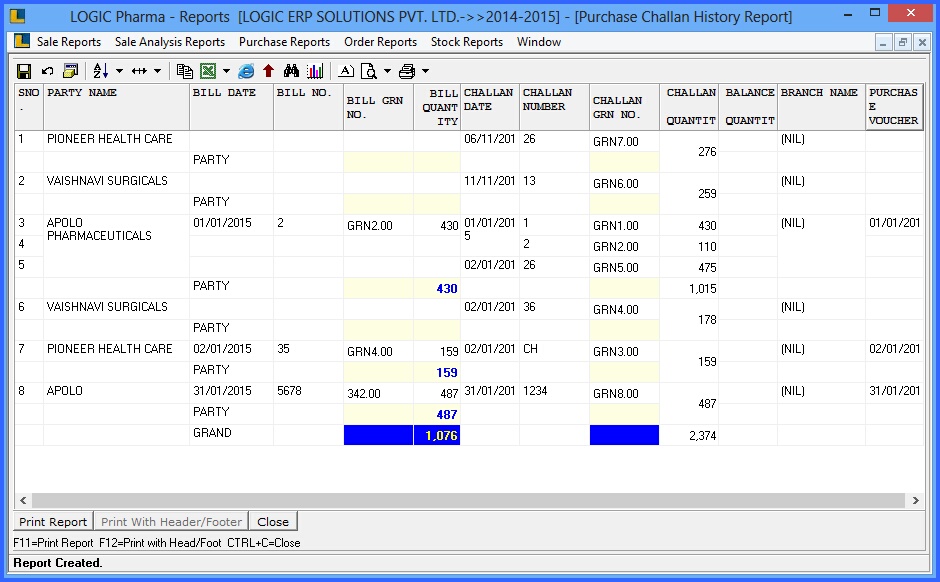This screenshot has width=940, height=582.
Task: Export report with the Excel icon
Action: pos(208,71)
